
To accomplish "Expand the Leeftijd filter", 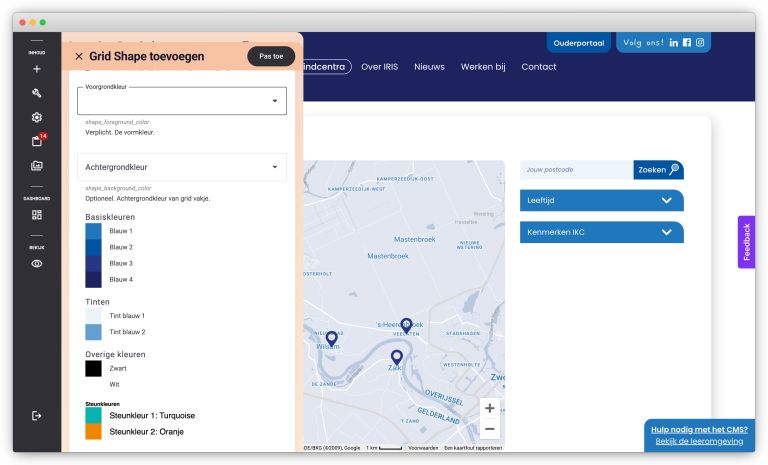I will (601, 200).
